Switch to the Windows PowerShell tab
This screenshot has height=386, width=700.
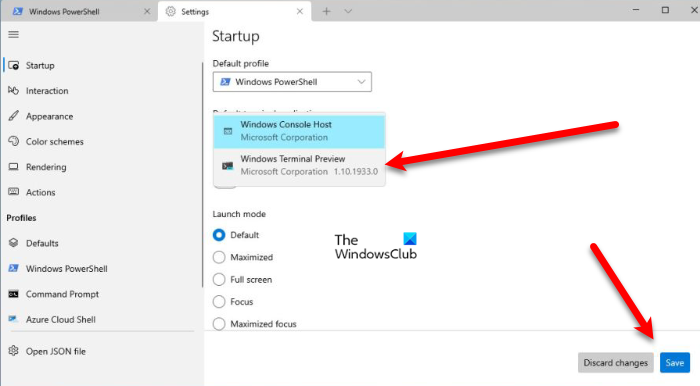pos(79,11)
